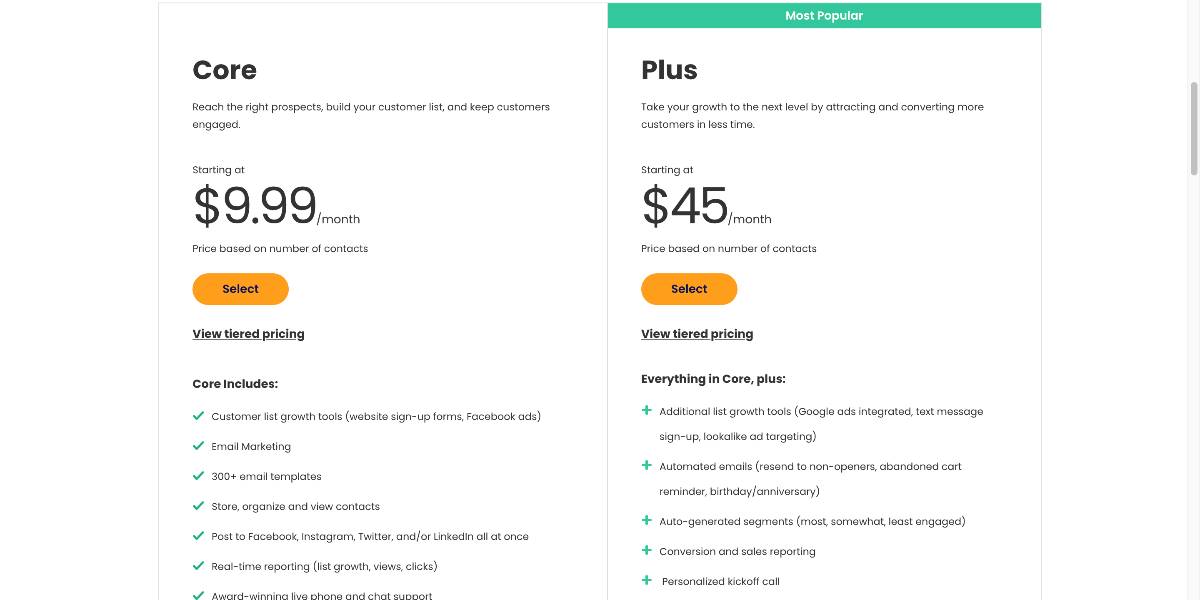Click plus icon beside Automated emails

pyautogui.click(x=647, y=466)
